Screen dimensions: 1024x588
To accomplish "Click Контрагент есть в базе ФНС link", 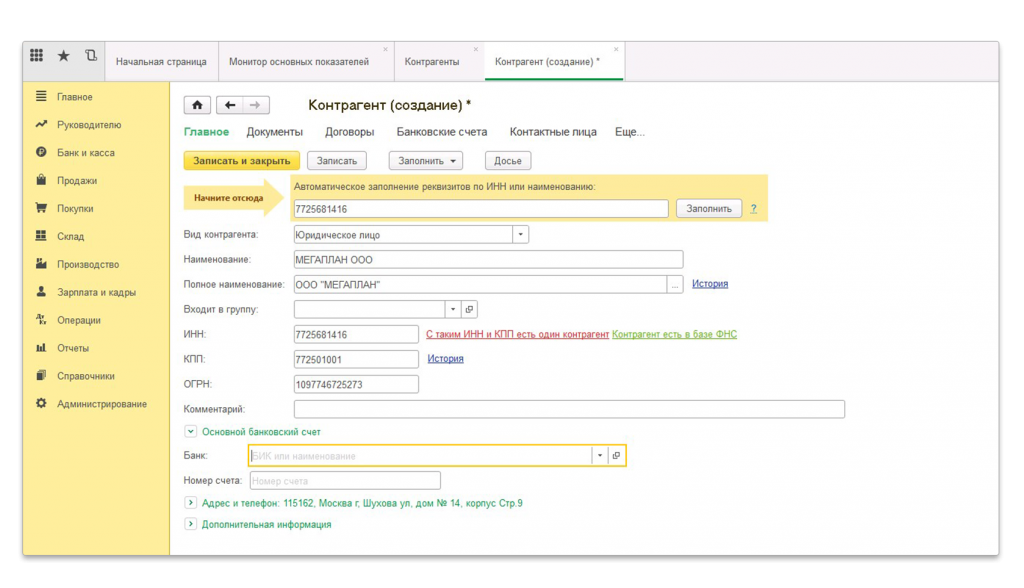I will pos(674,334).
